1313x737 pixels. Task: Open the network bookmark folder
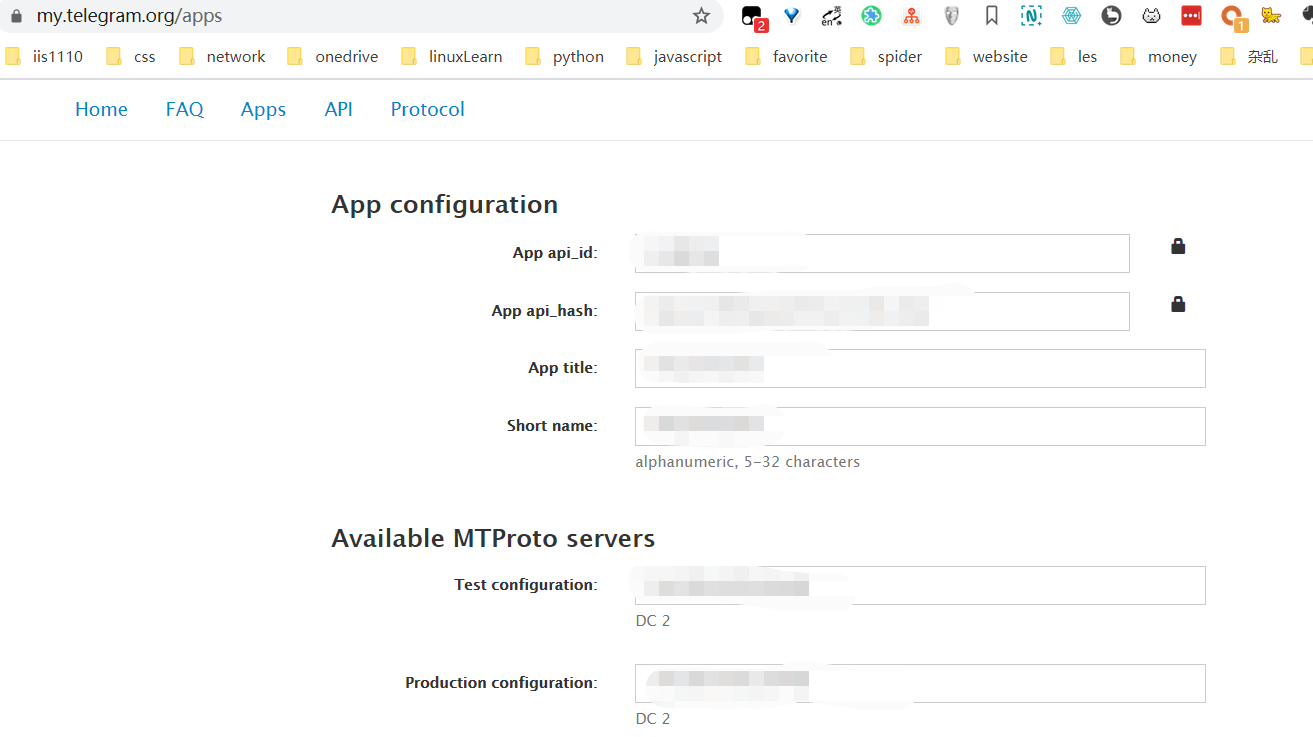[222, 57]
